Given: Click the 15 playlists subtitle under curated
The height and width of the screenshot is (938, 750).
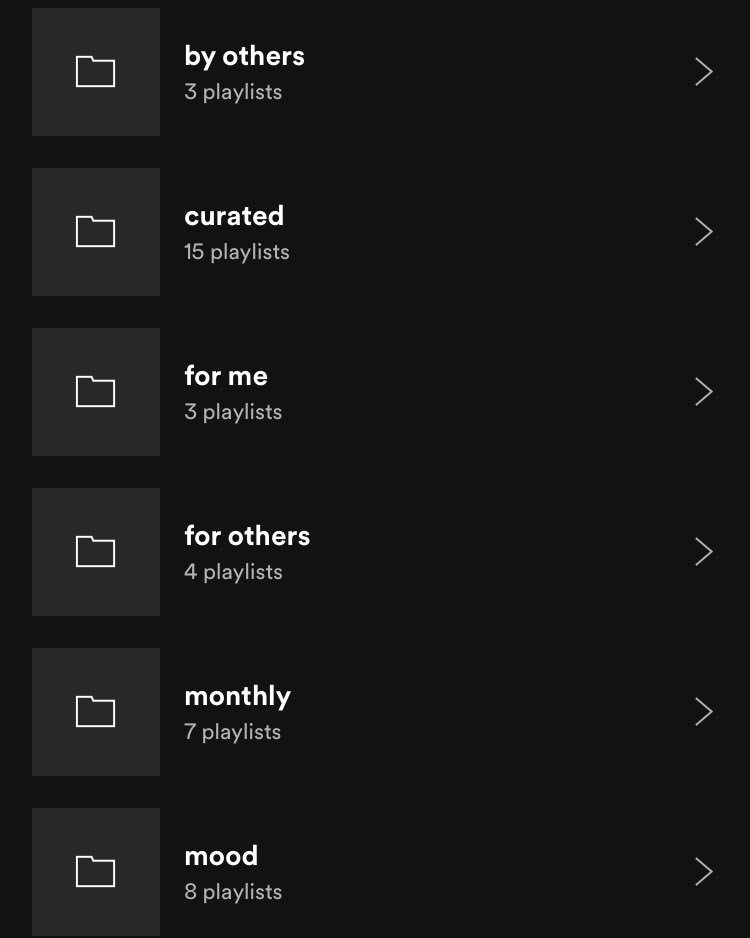Looking at the screenshot, I should coord(237,252).
